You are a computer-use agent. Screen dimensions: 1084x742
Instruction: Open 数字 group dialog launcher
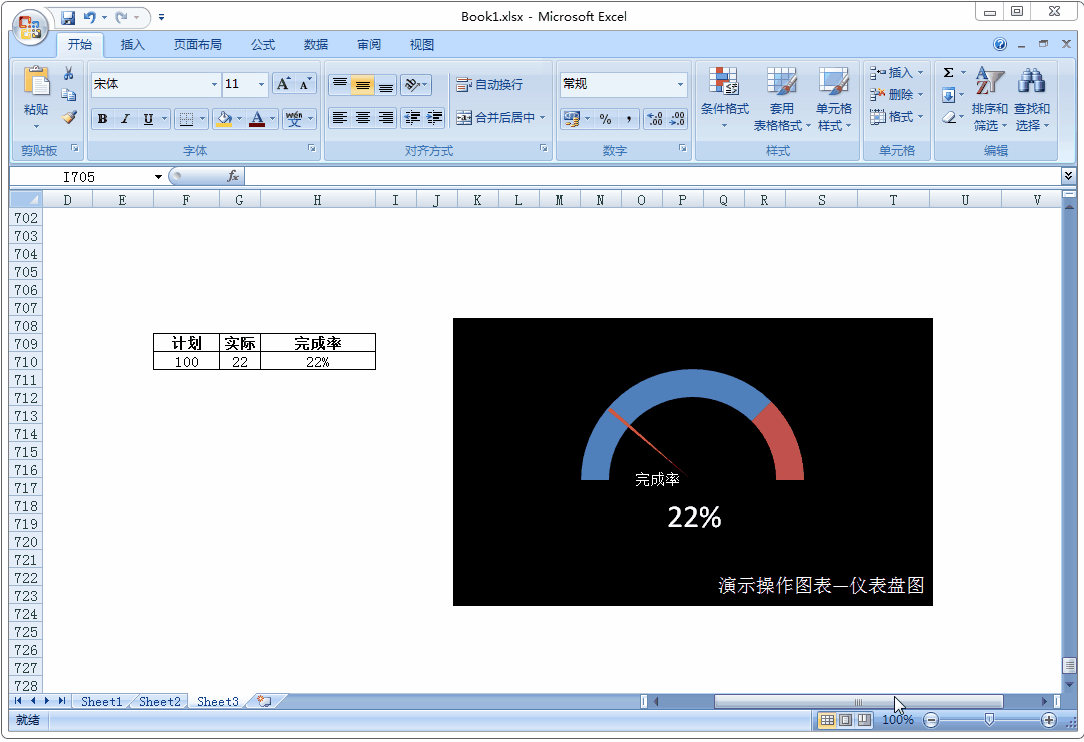point(682,148)
